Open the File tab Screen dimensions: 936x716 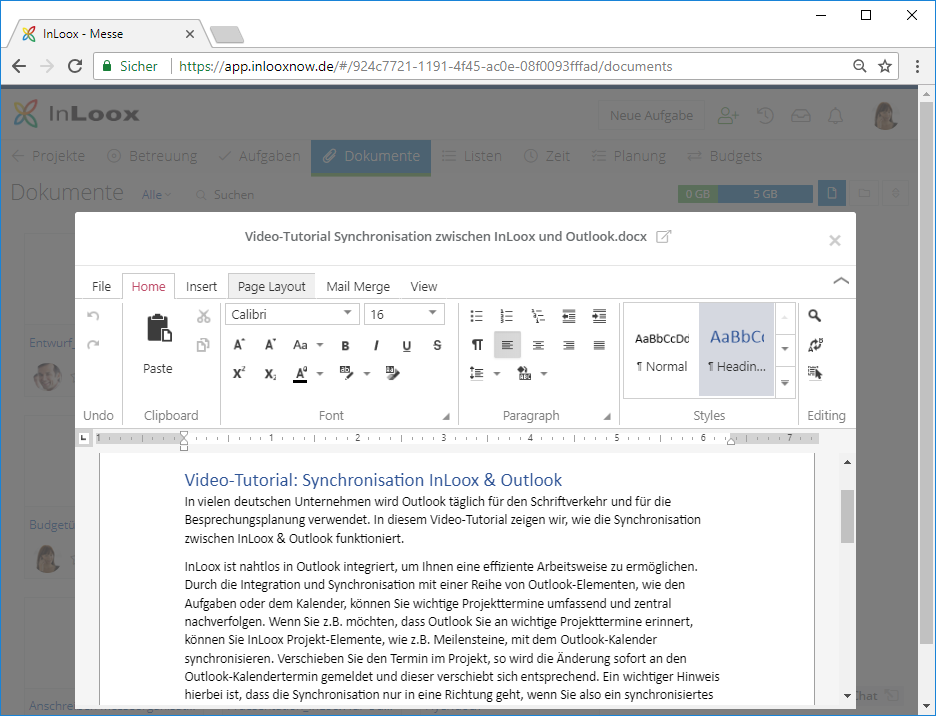pyautogui.click(x=101, y=287)
